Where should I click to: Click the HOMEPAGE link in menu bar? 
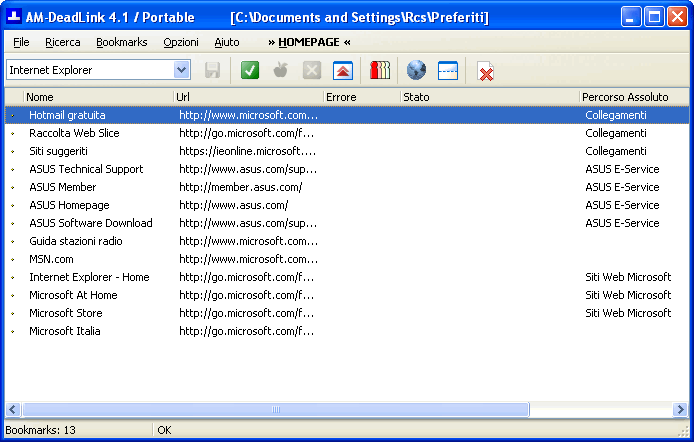309,42
